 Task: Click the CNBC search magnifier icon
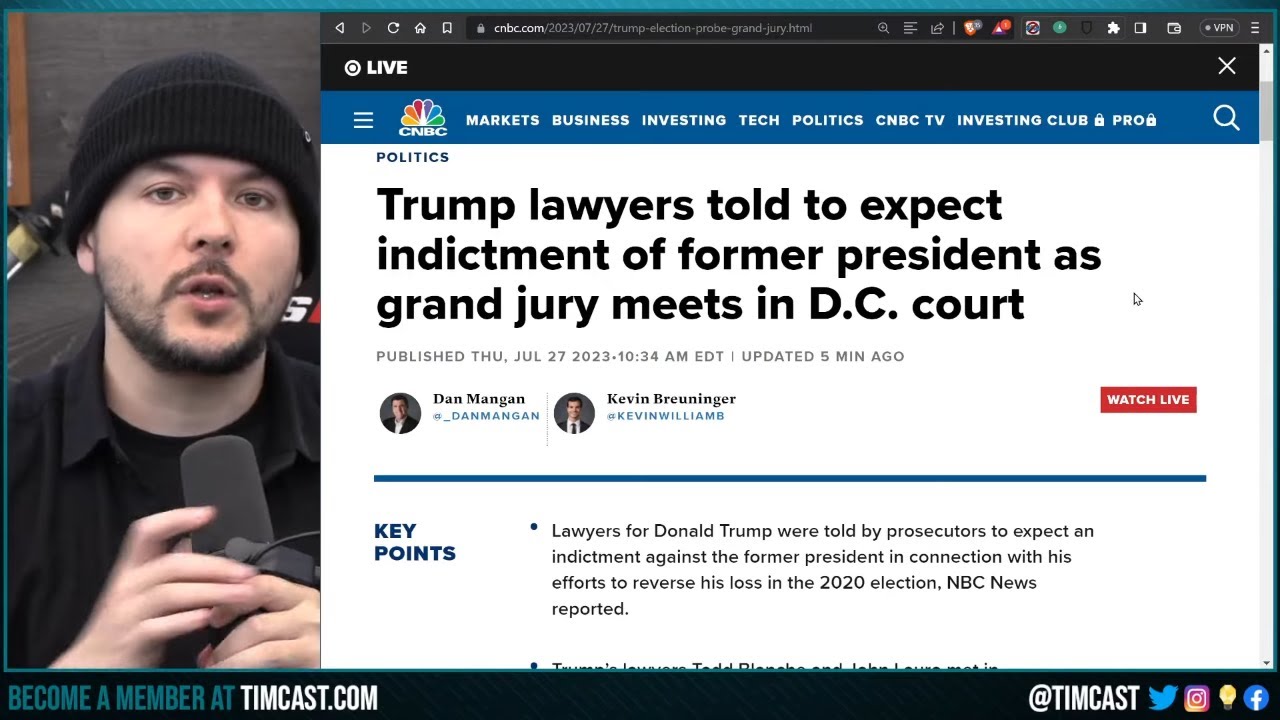pos(1226,118)
